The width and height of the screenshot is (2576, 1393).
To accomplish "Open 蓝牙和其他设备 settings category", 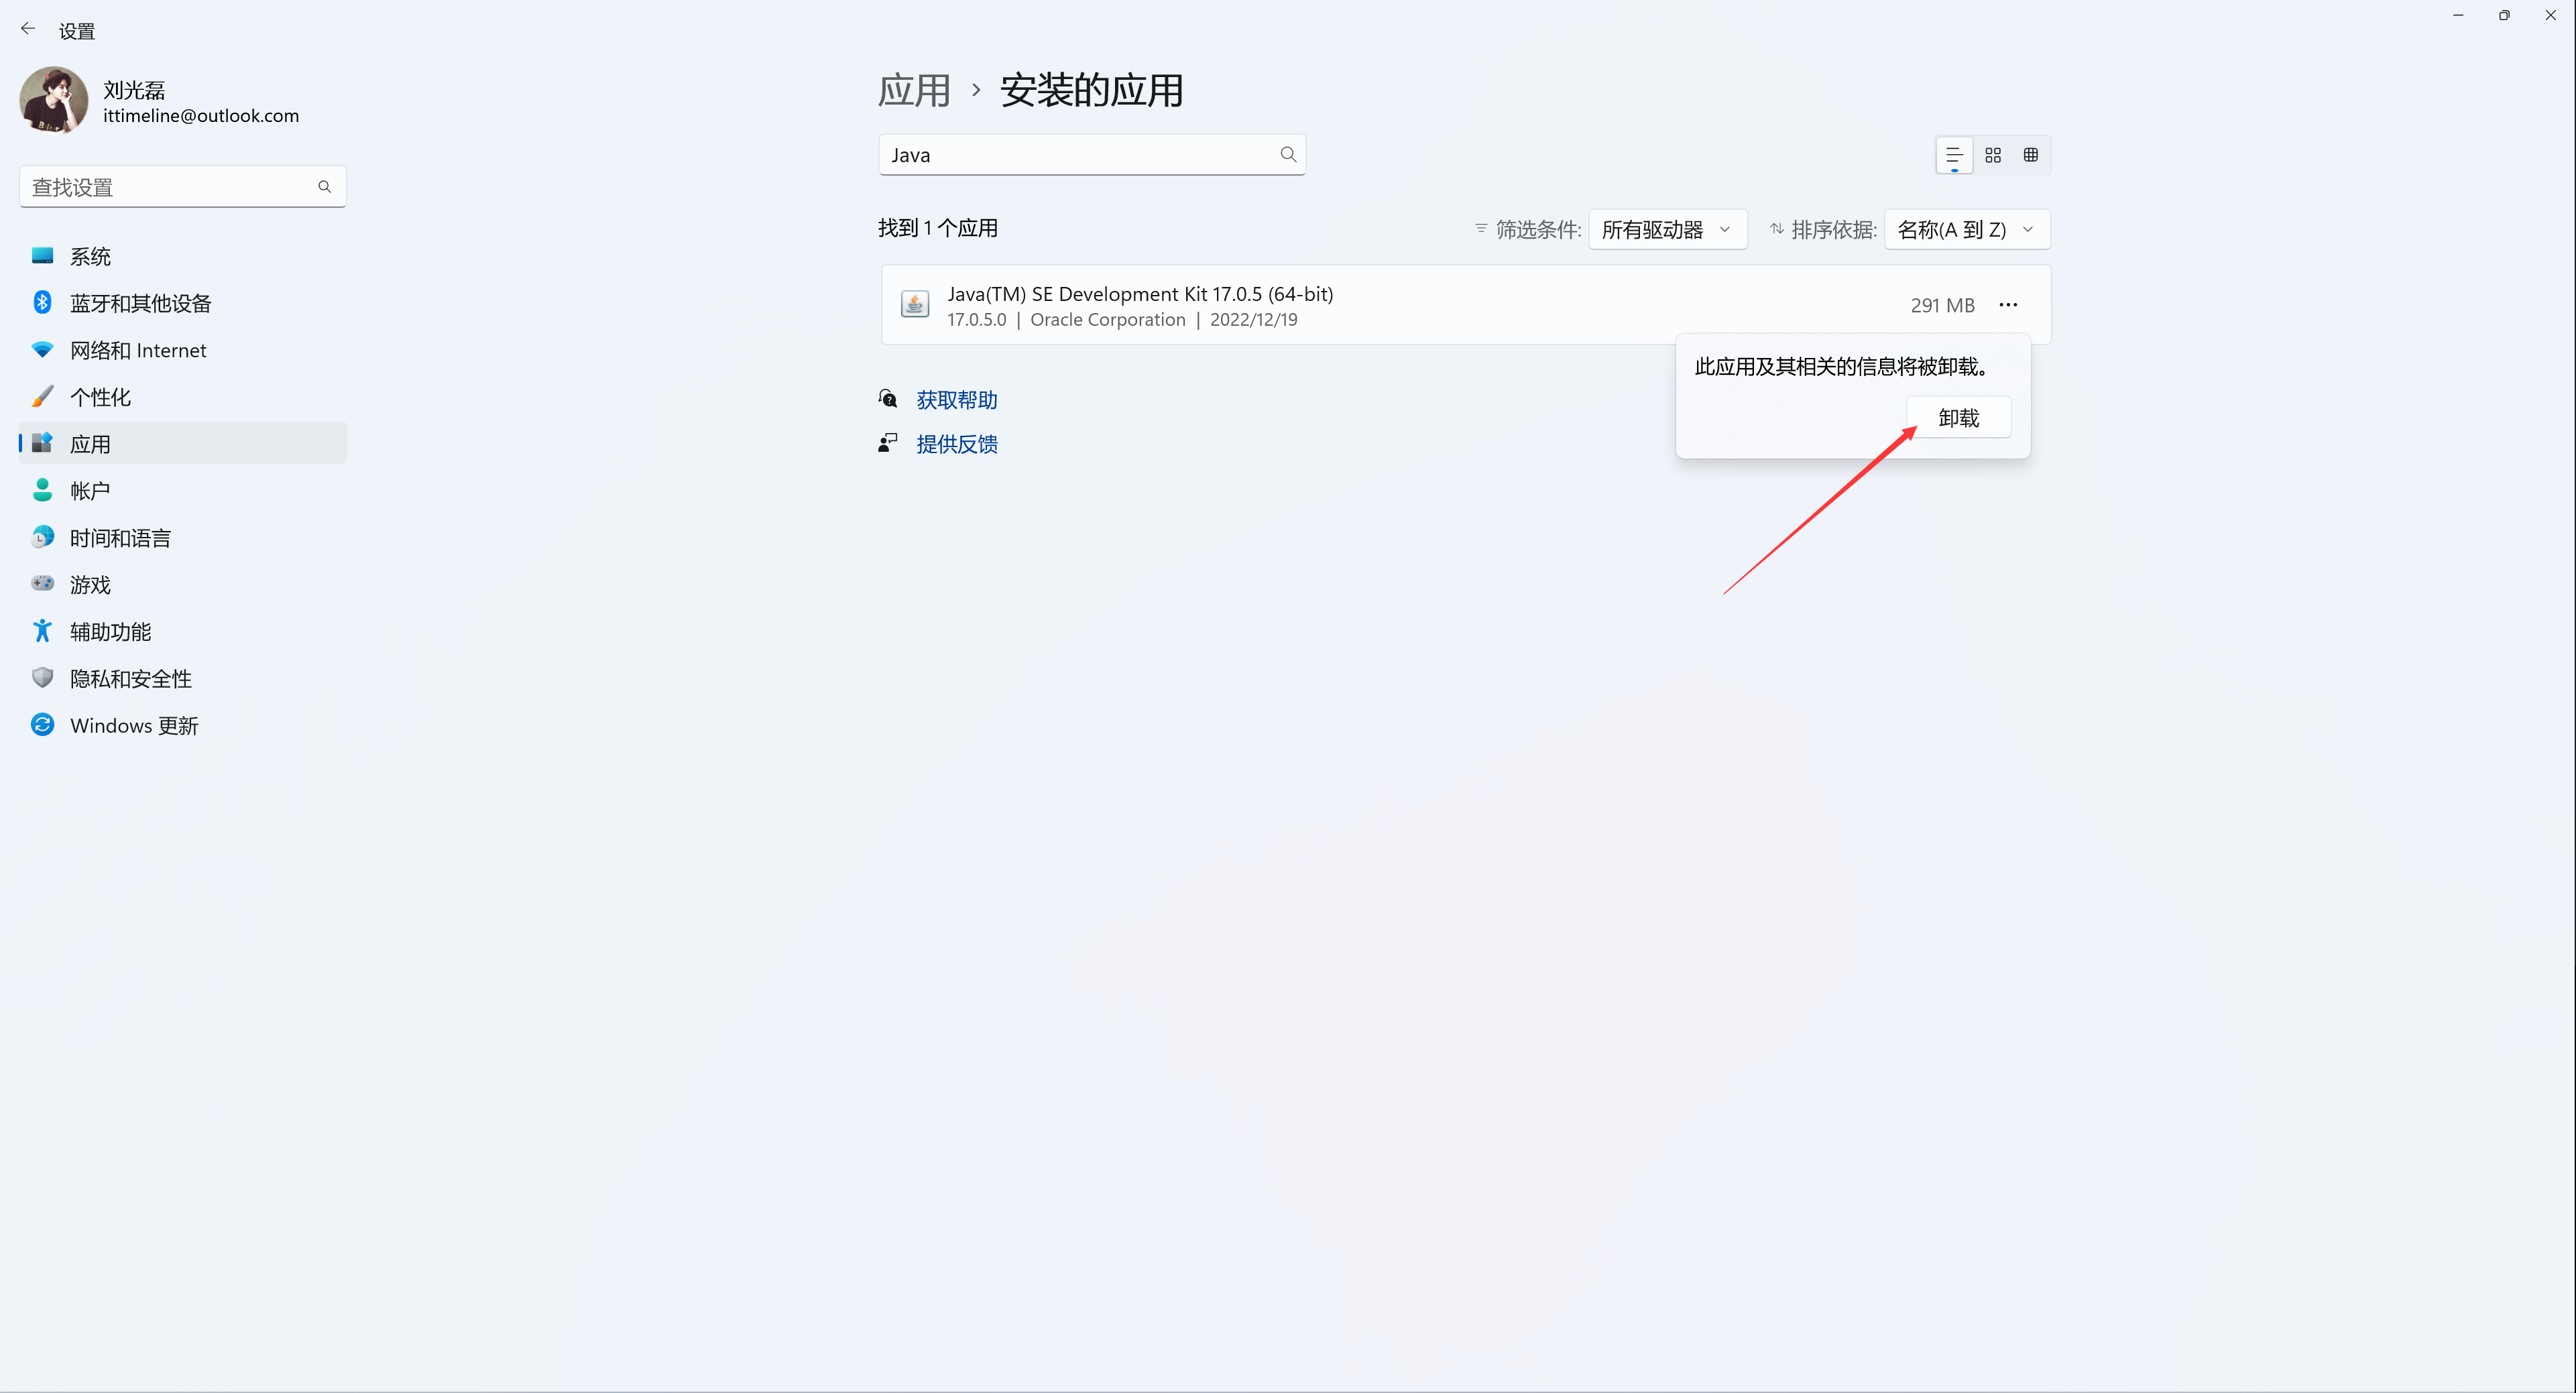I will 182,303.
